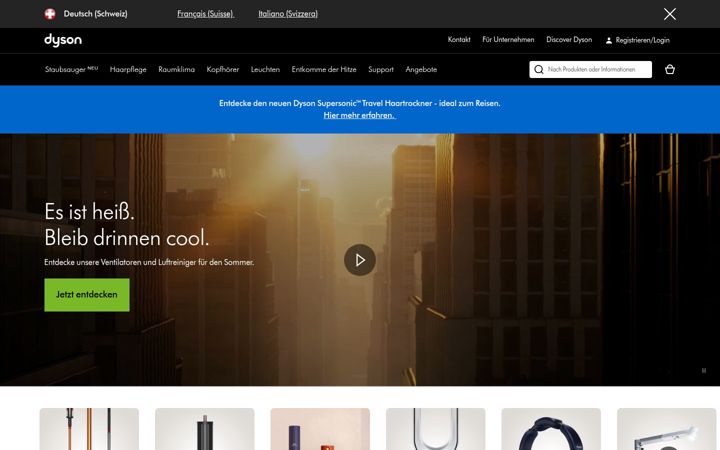720x450 pixels.
Task: Click Registrieren/Login
Action: pyautogui.click(x=642, y=40)
